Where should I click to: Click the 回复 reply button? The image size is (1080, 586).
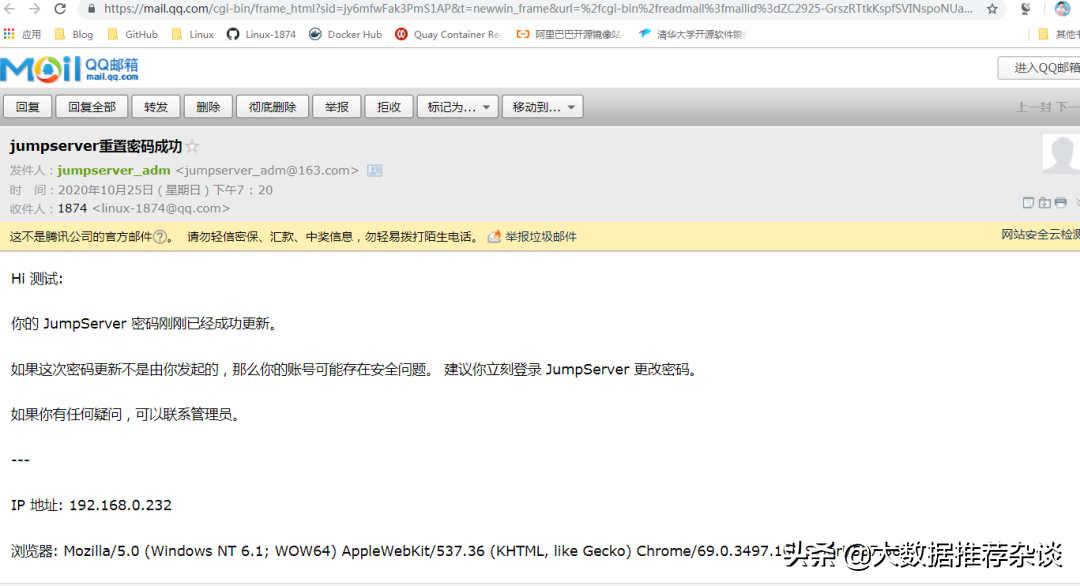pyautogui.click(x=28, y=107)
